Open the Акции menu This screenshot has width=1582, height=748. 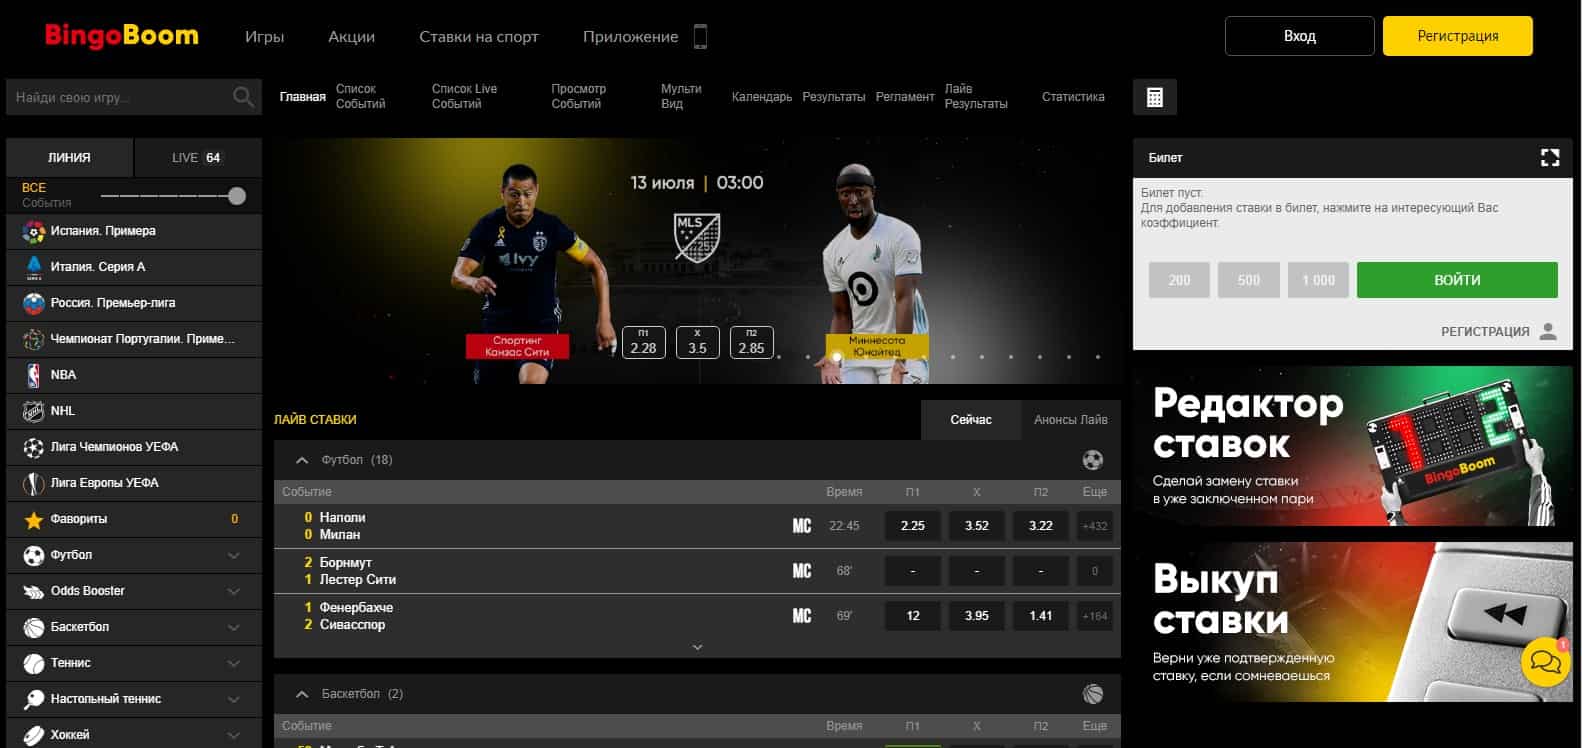click(351, 37)
